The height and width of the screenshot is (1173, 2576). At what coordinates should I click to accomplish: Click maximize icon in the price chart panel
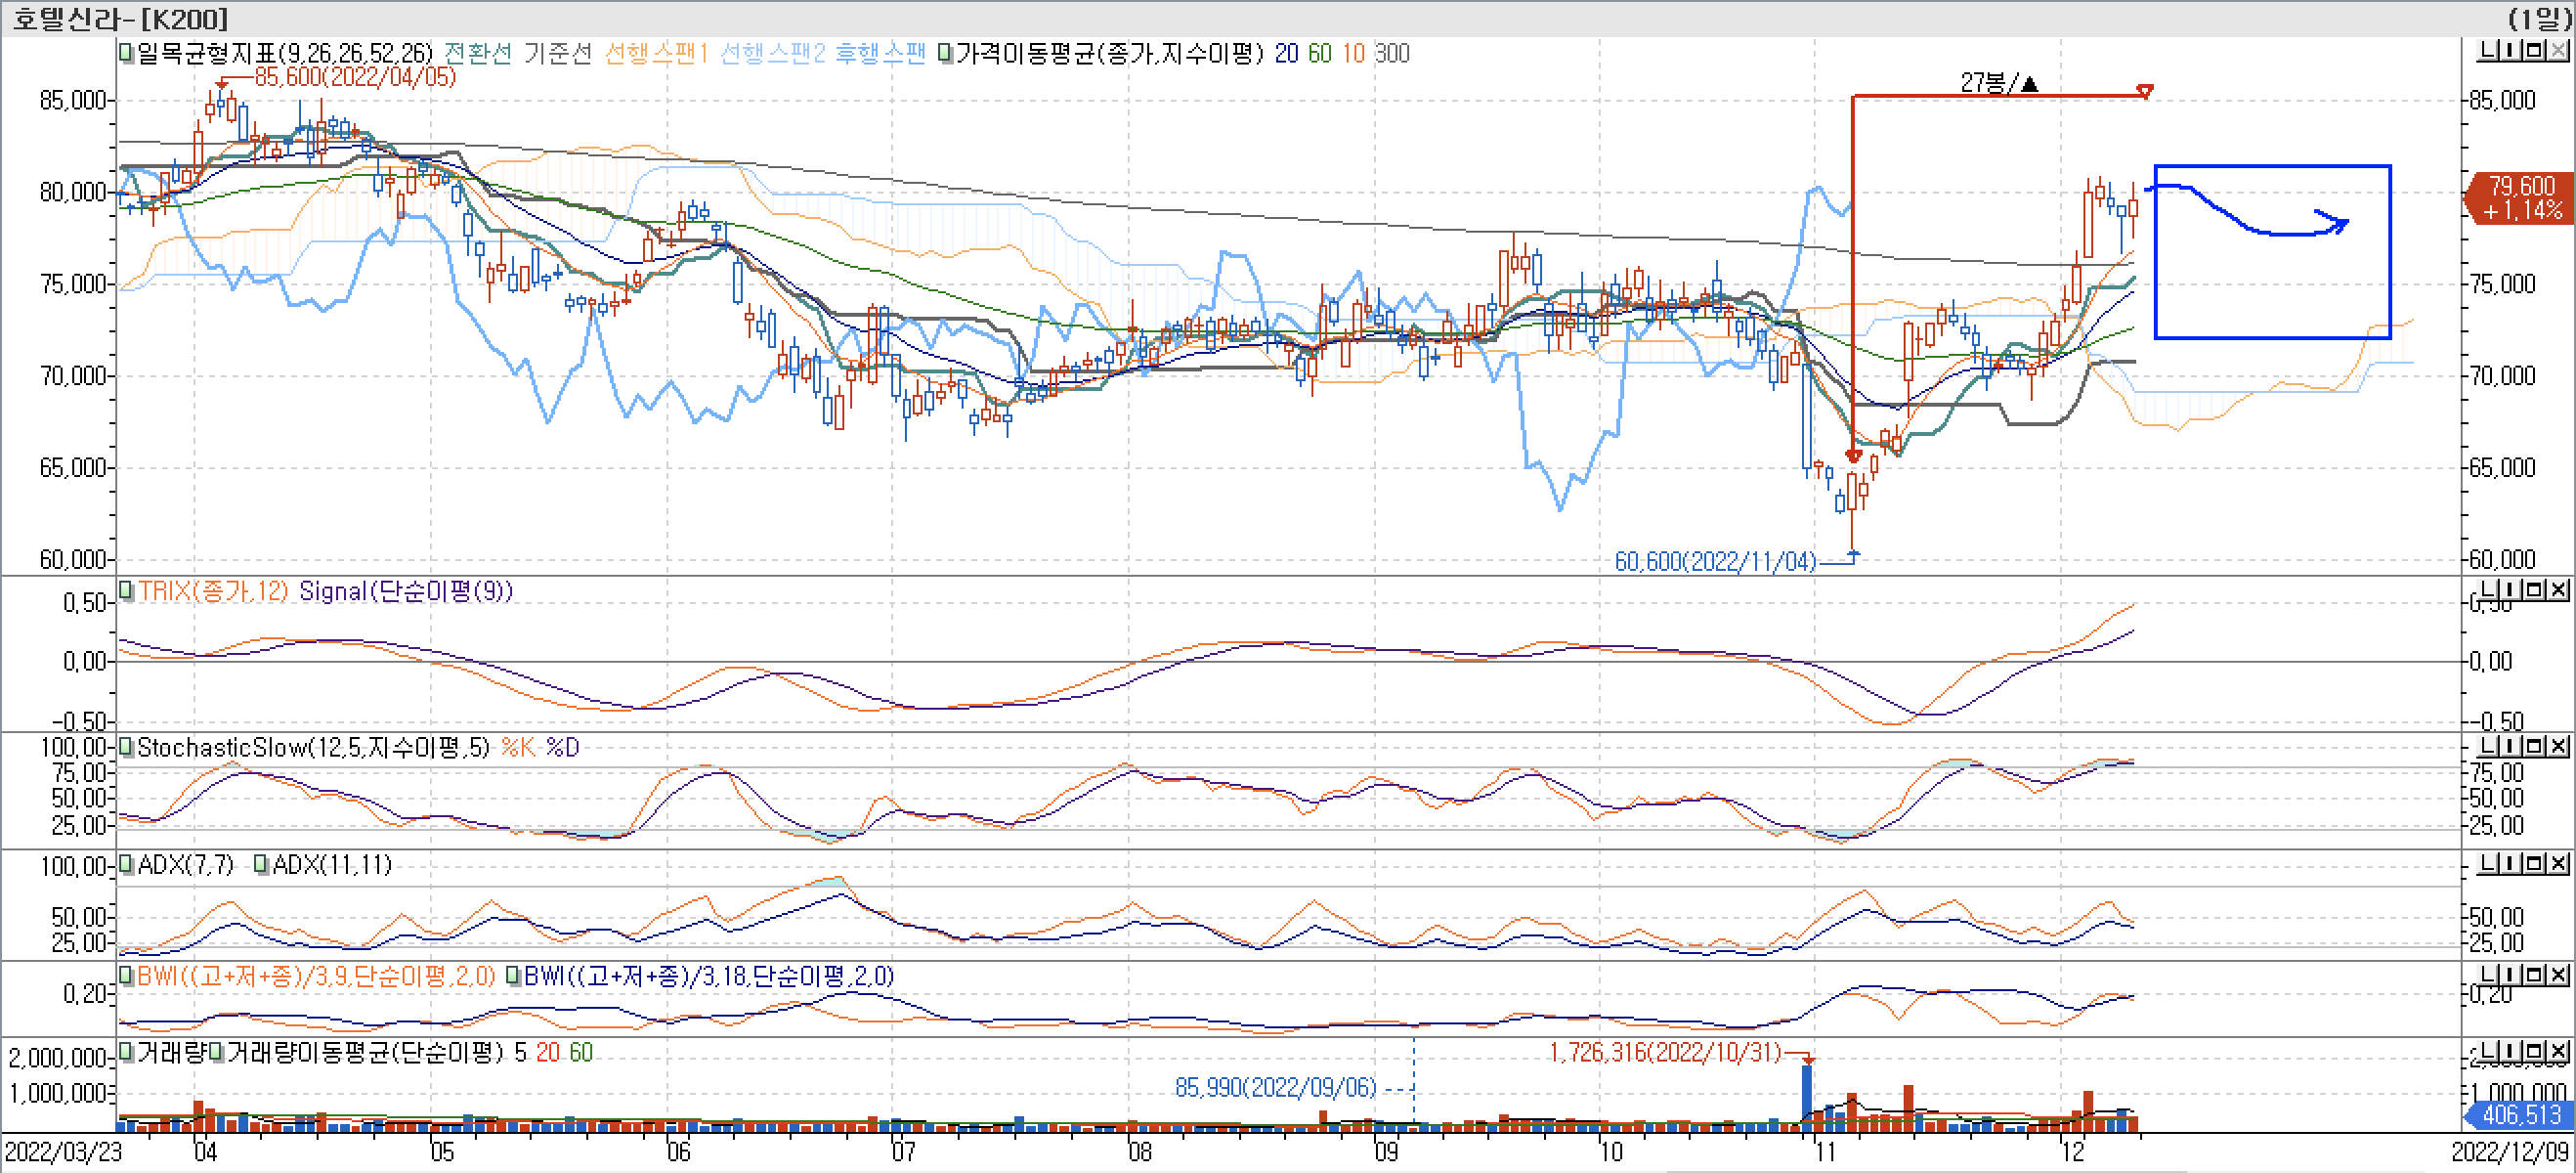(x=2535, y=51)
